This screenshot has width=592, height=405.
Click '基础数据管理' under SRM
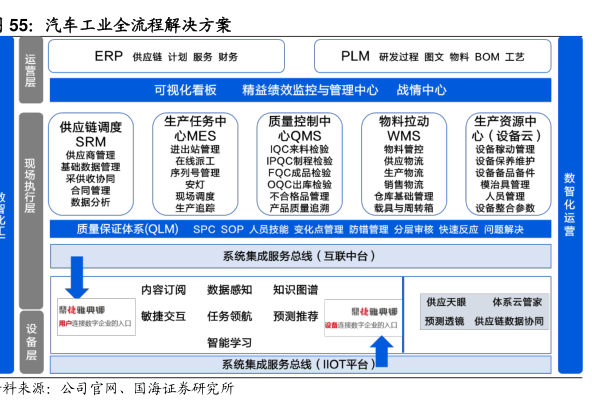click(x=91, y=167)
